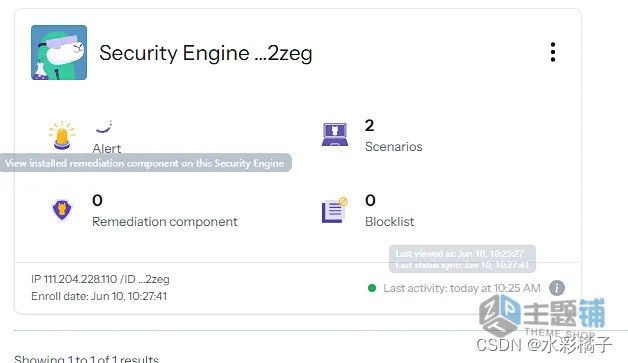Image resolution: width=628 pixels, height=363 pixels.
Task: Open the Alert label link
Action: pos(107,149)
